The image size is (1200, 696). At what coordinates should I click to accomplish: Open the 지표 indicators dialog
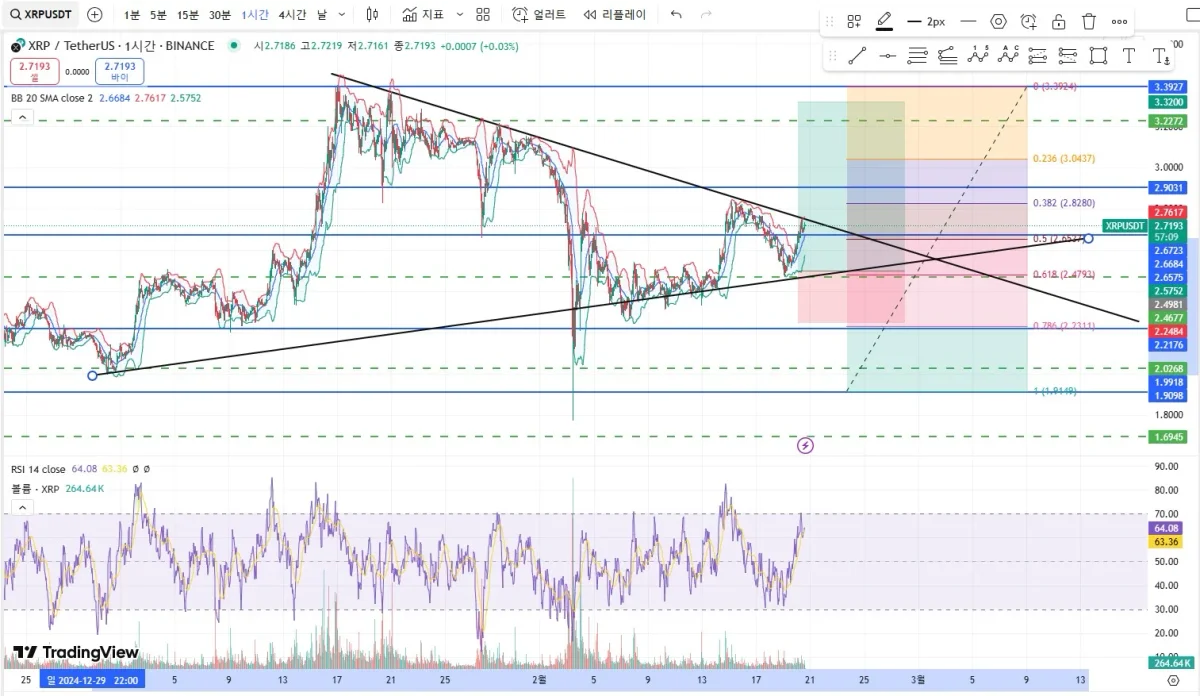click(x=423, y=15)
